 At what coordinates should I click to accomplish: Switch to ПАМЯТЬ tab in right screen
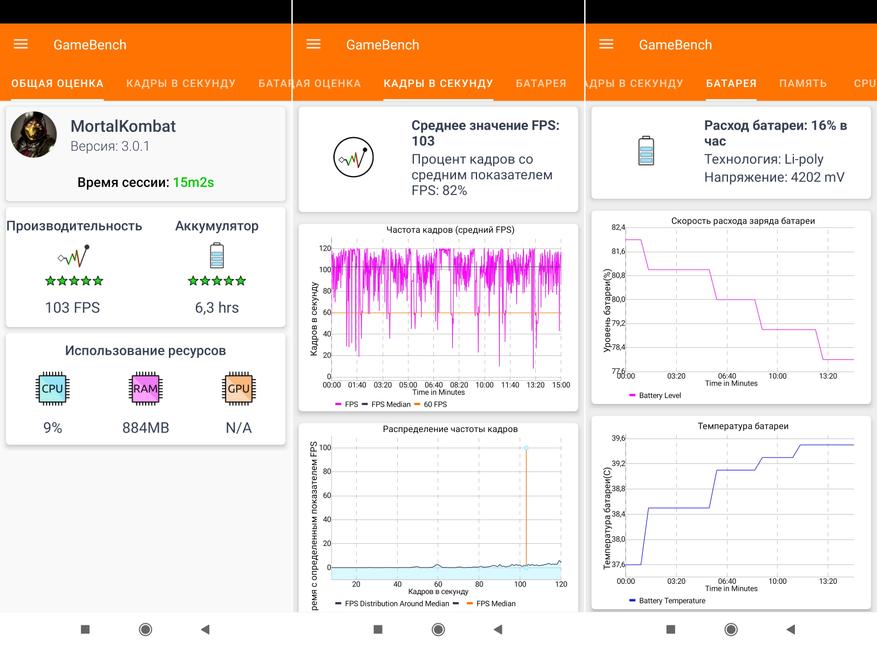point(803,83)
